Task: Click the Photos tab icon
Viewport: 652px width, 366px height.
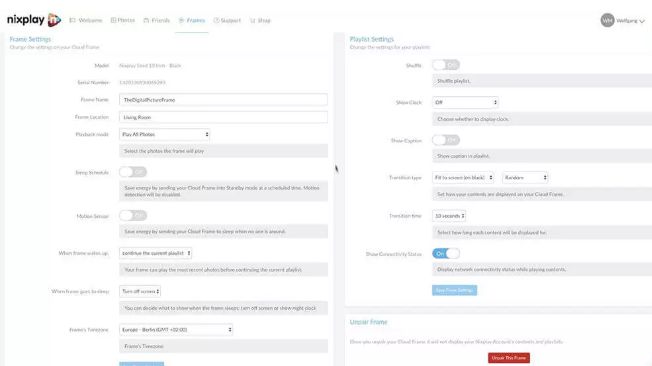Action: click(x=113, y=20)
